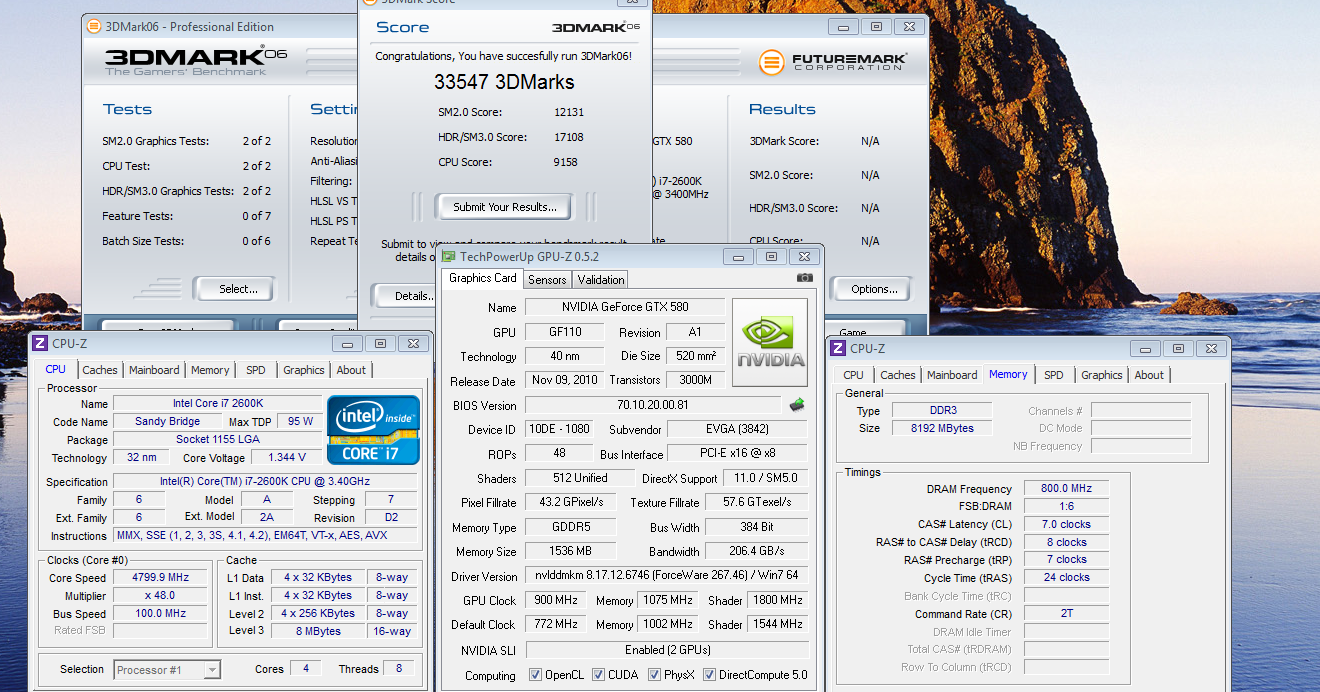The width and height of the screenshot is (1320, 692).
Task: Click the Multiplier value x 48.0
Action: point(160,596)
